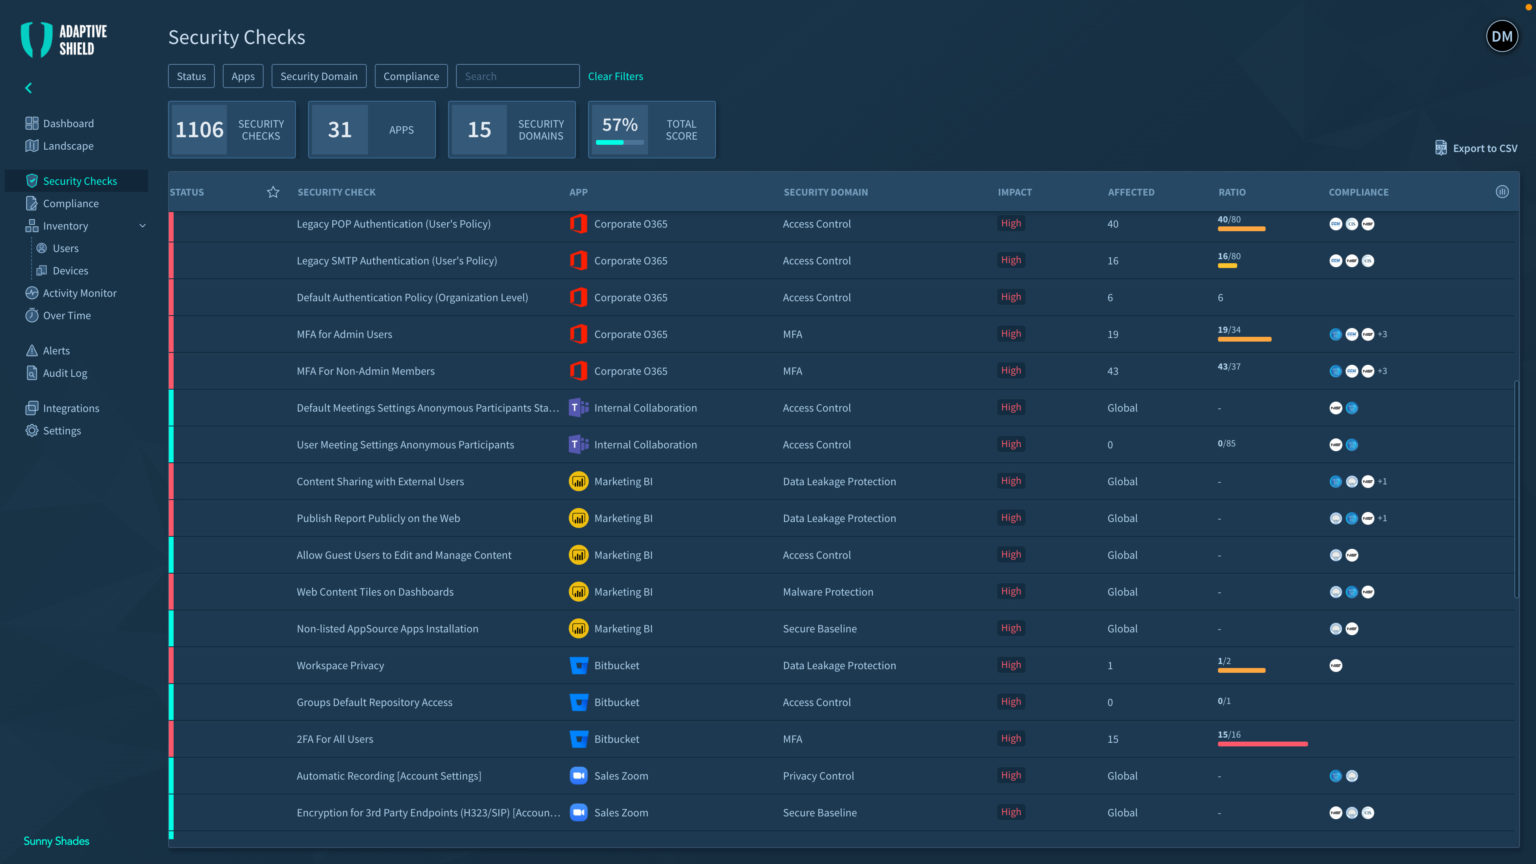Open the 'Non-listed AppSource Apps Installation' check
Viewport: 1536px width, 864px height.
[387, 629]
